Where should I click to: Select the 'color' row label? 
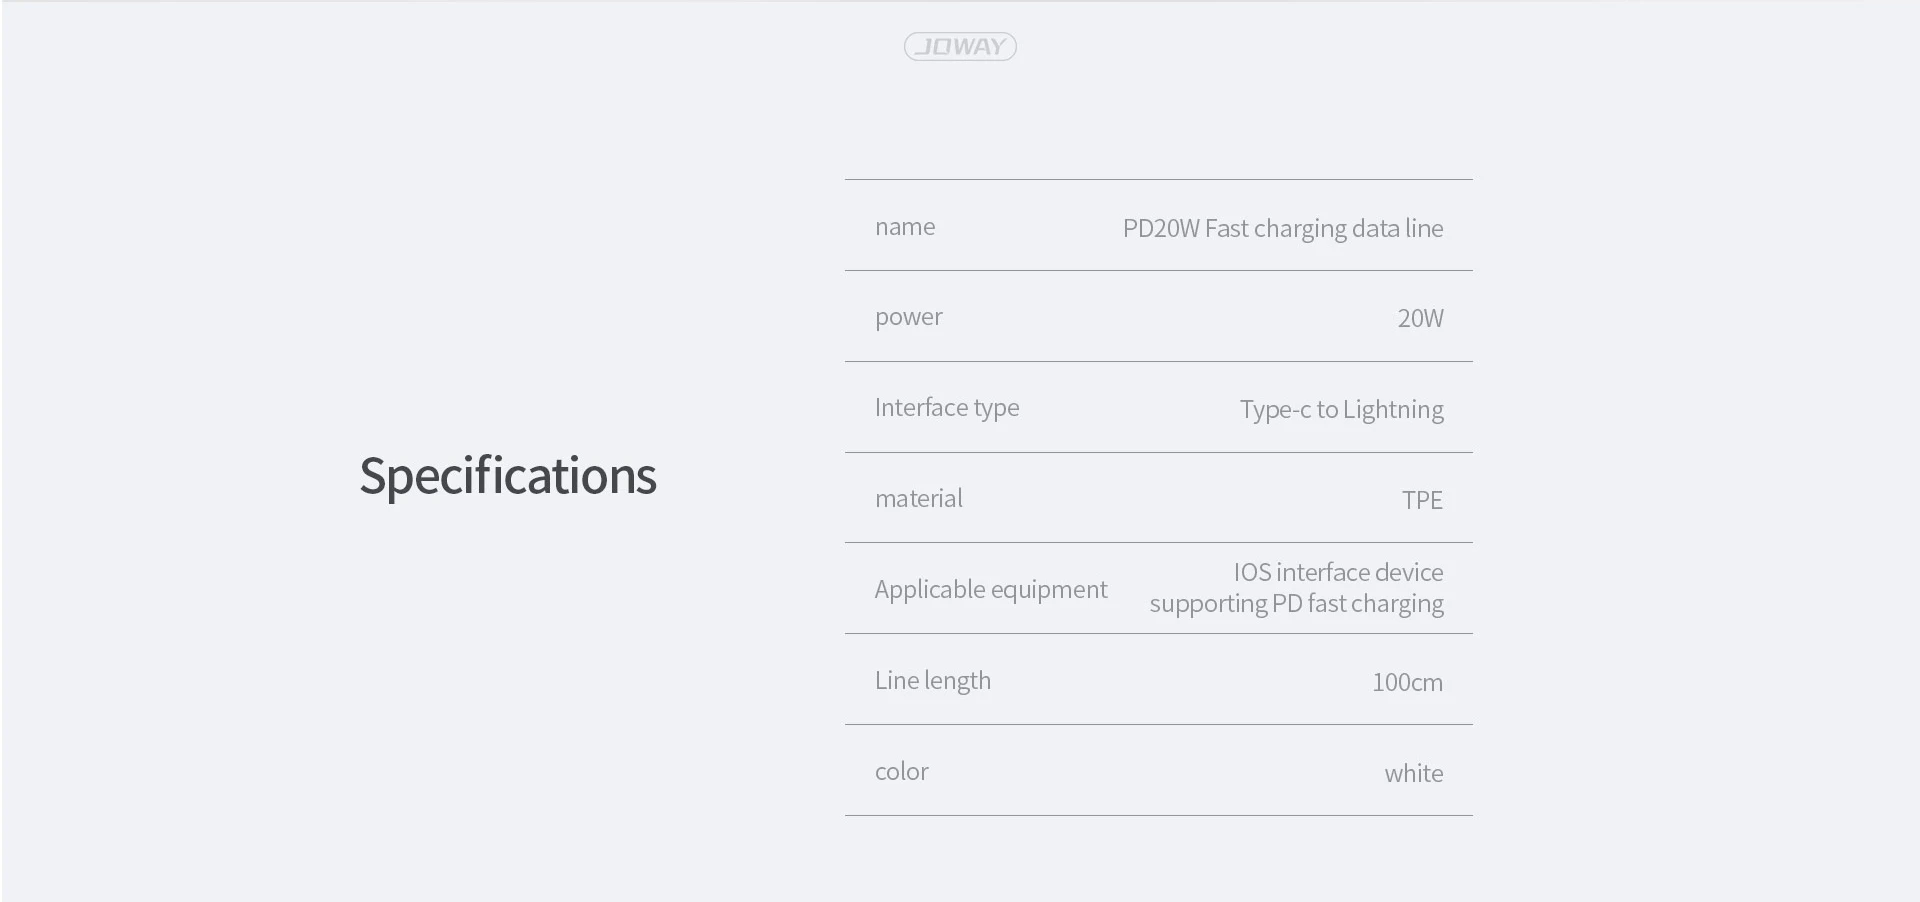click(901, 772)
